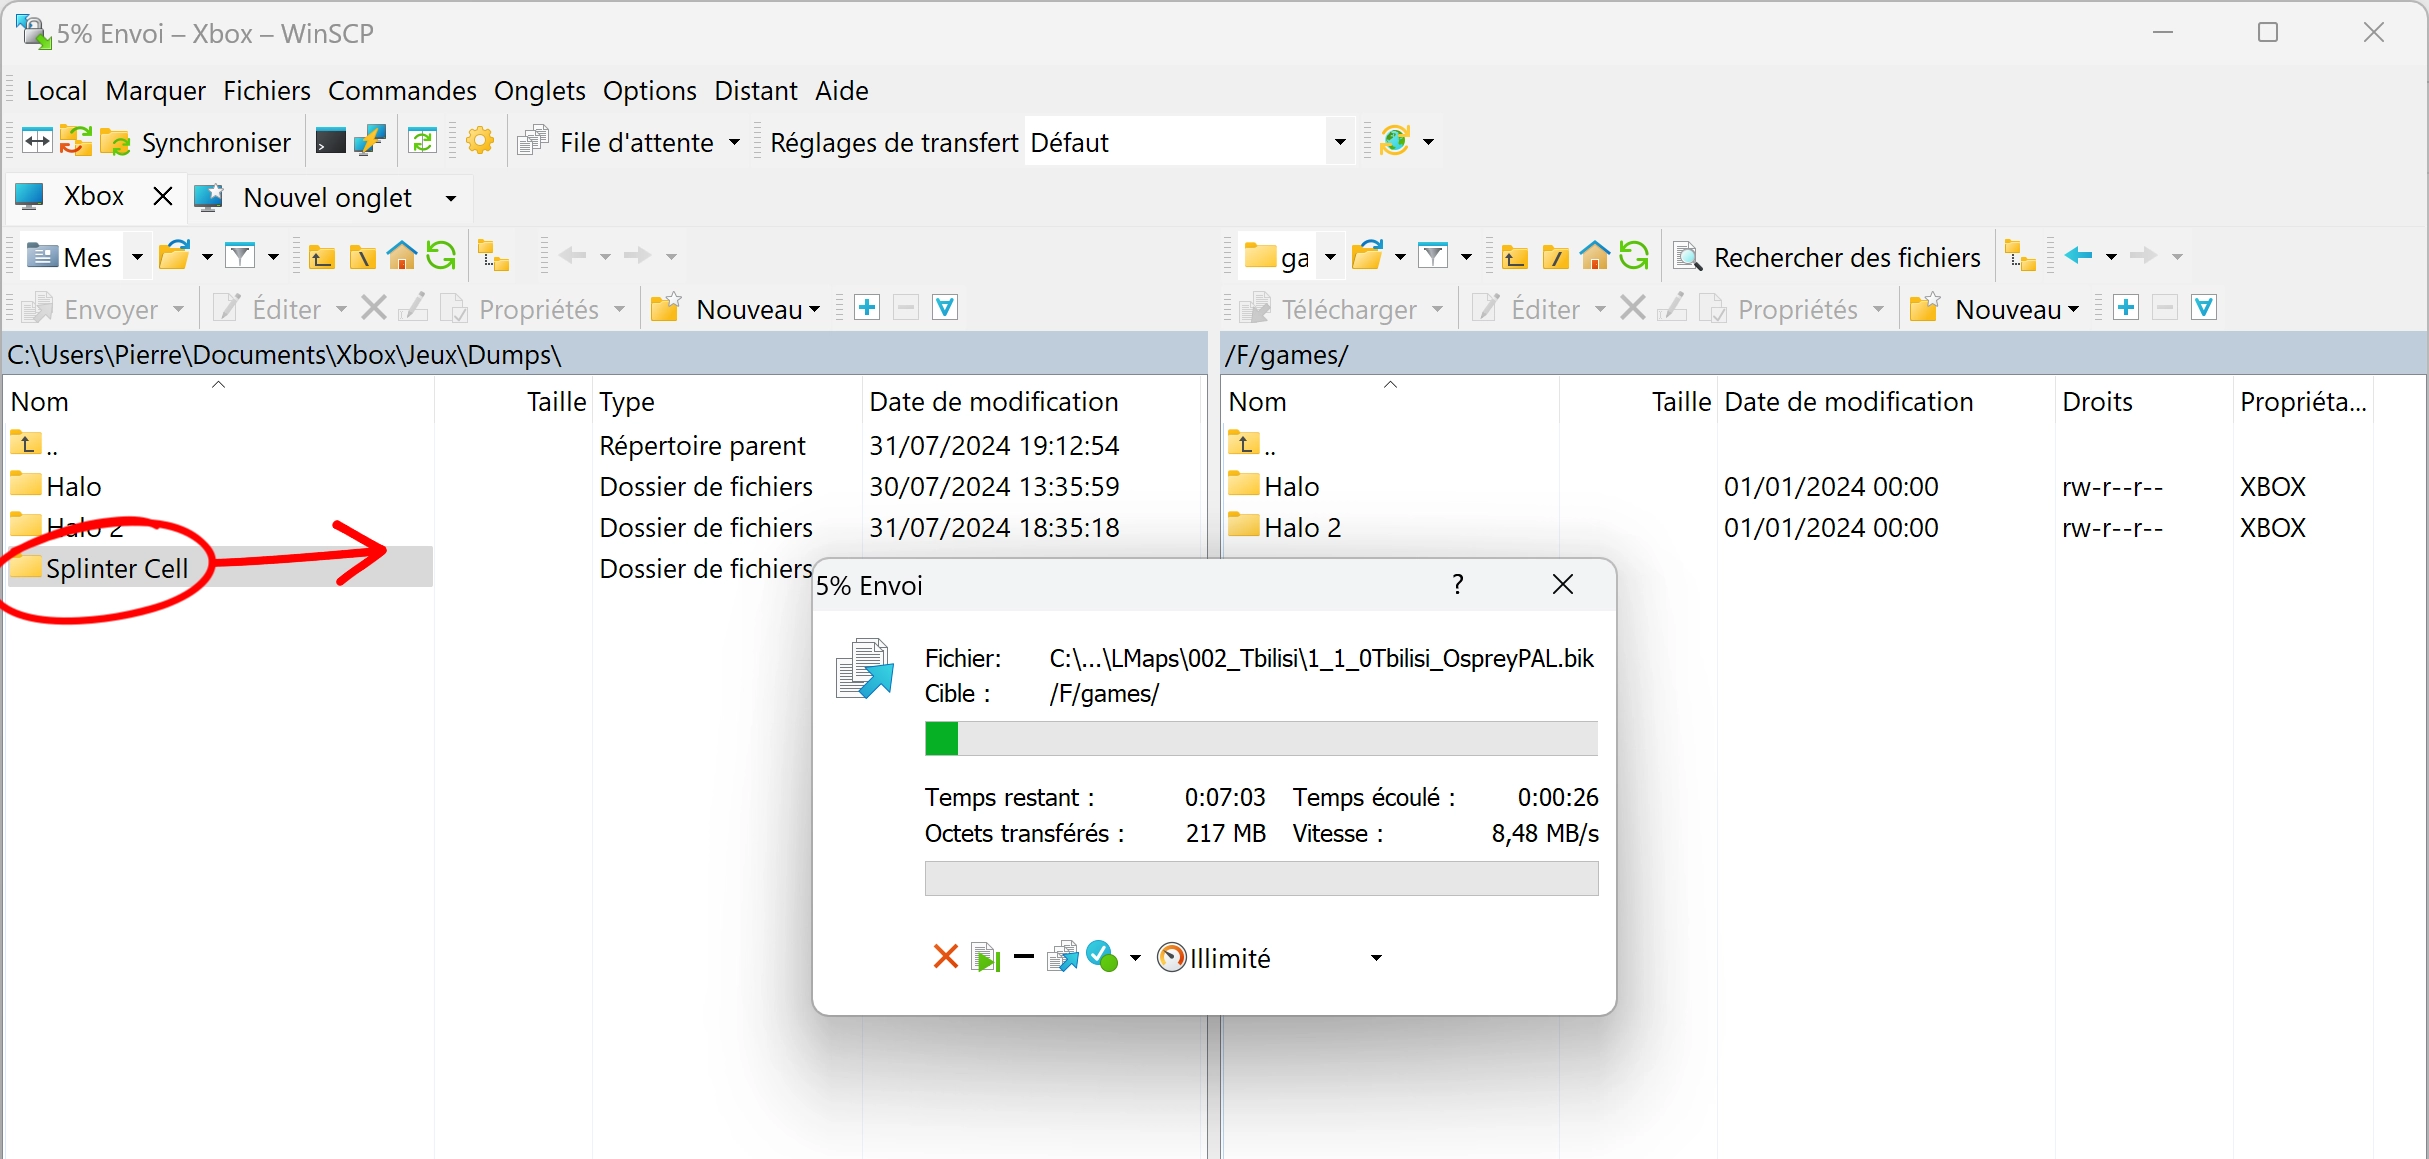Viewport: 2429px width, 1159px height.
Task: Refresh the local panel directory
Action: click(x=441, y=257)
